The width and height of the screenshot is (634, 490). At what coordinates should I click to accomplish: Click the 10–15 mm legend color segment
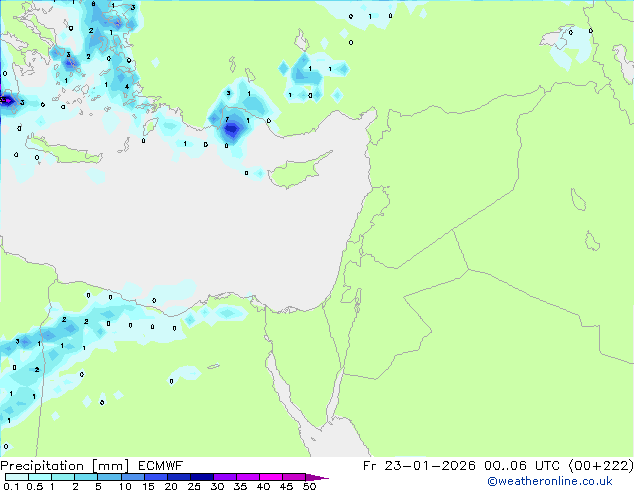point(133,477)
